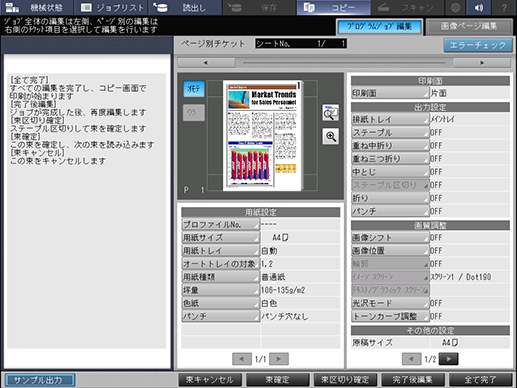This screenshot has height=388, width=517.
Task: Click the speaker sound icon in top bar
Action: point(479,7)
